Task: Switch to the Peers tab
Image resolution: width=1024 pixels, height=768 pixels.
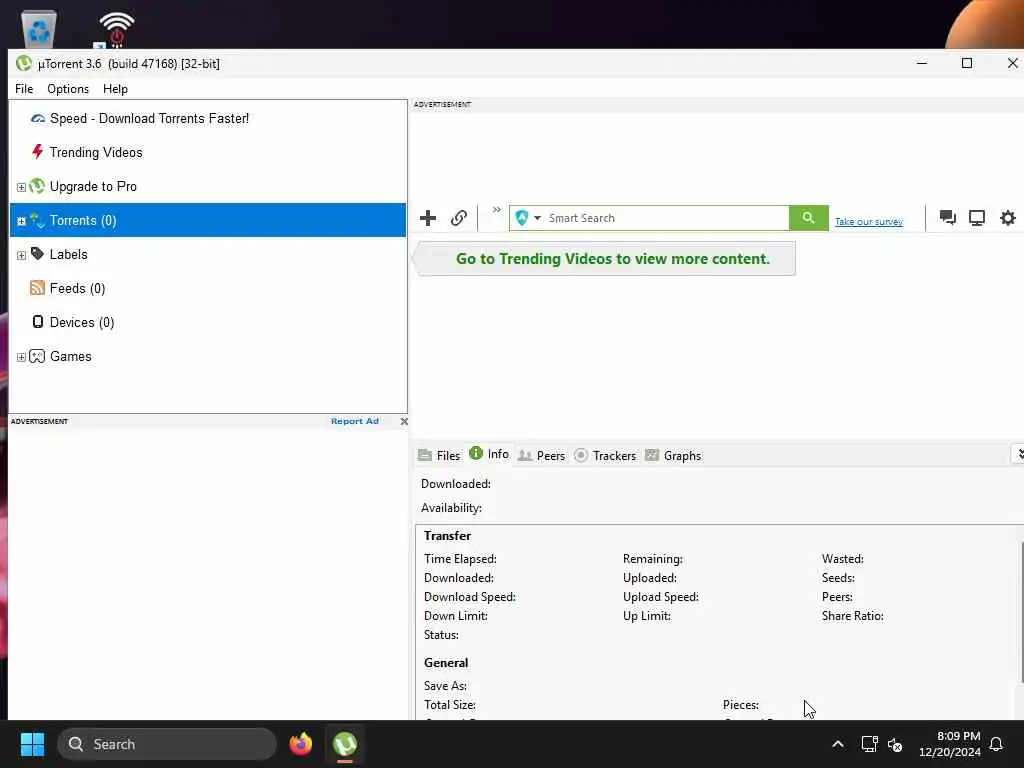Action: (541, 456)
